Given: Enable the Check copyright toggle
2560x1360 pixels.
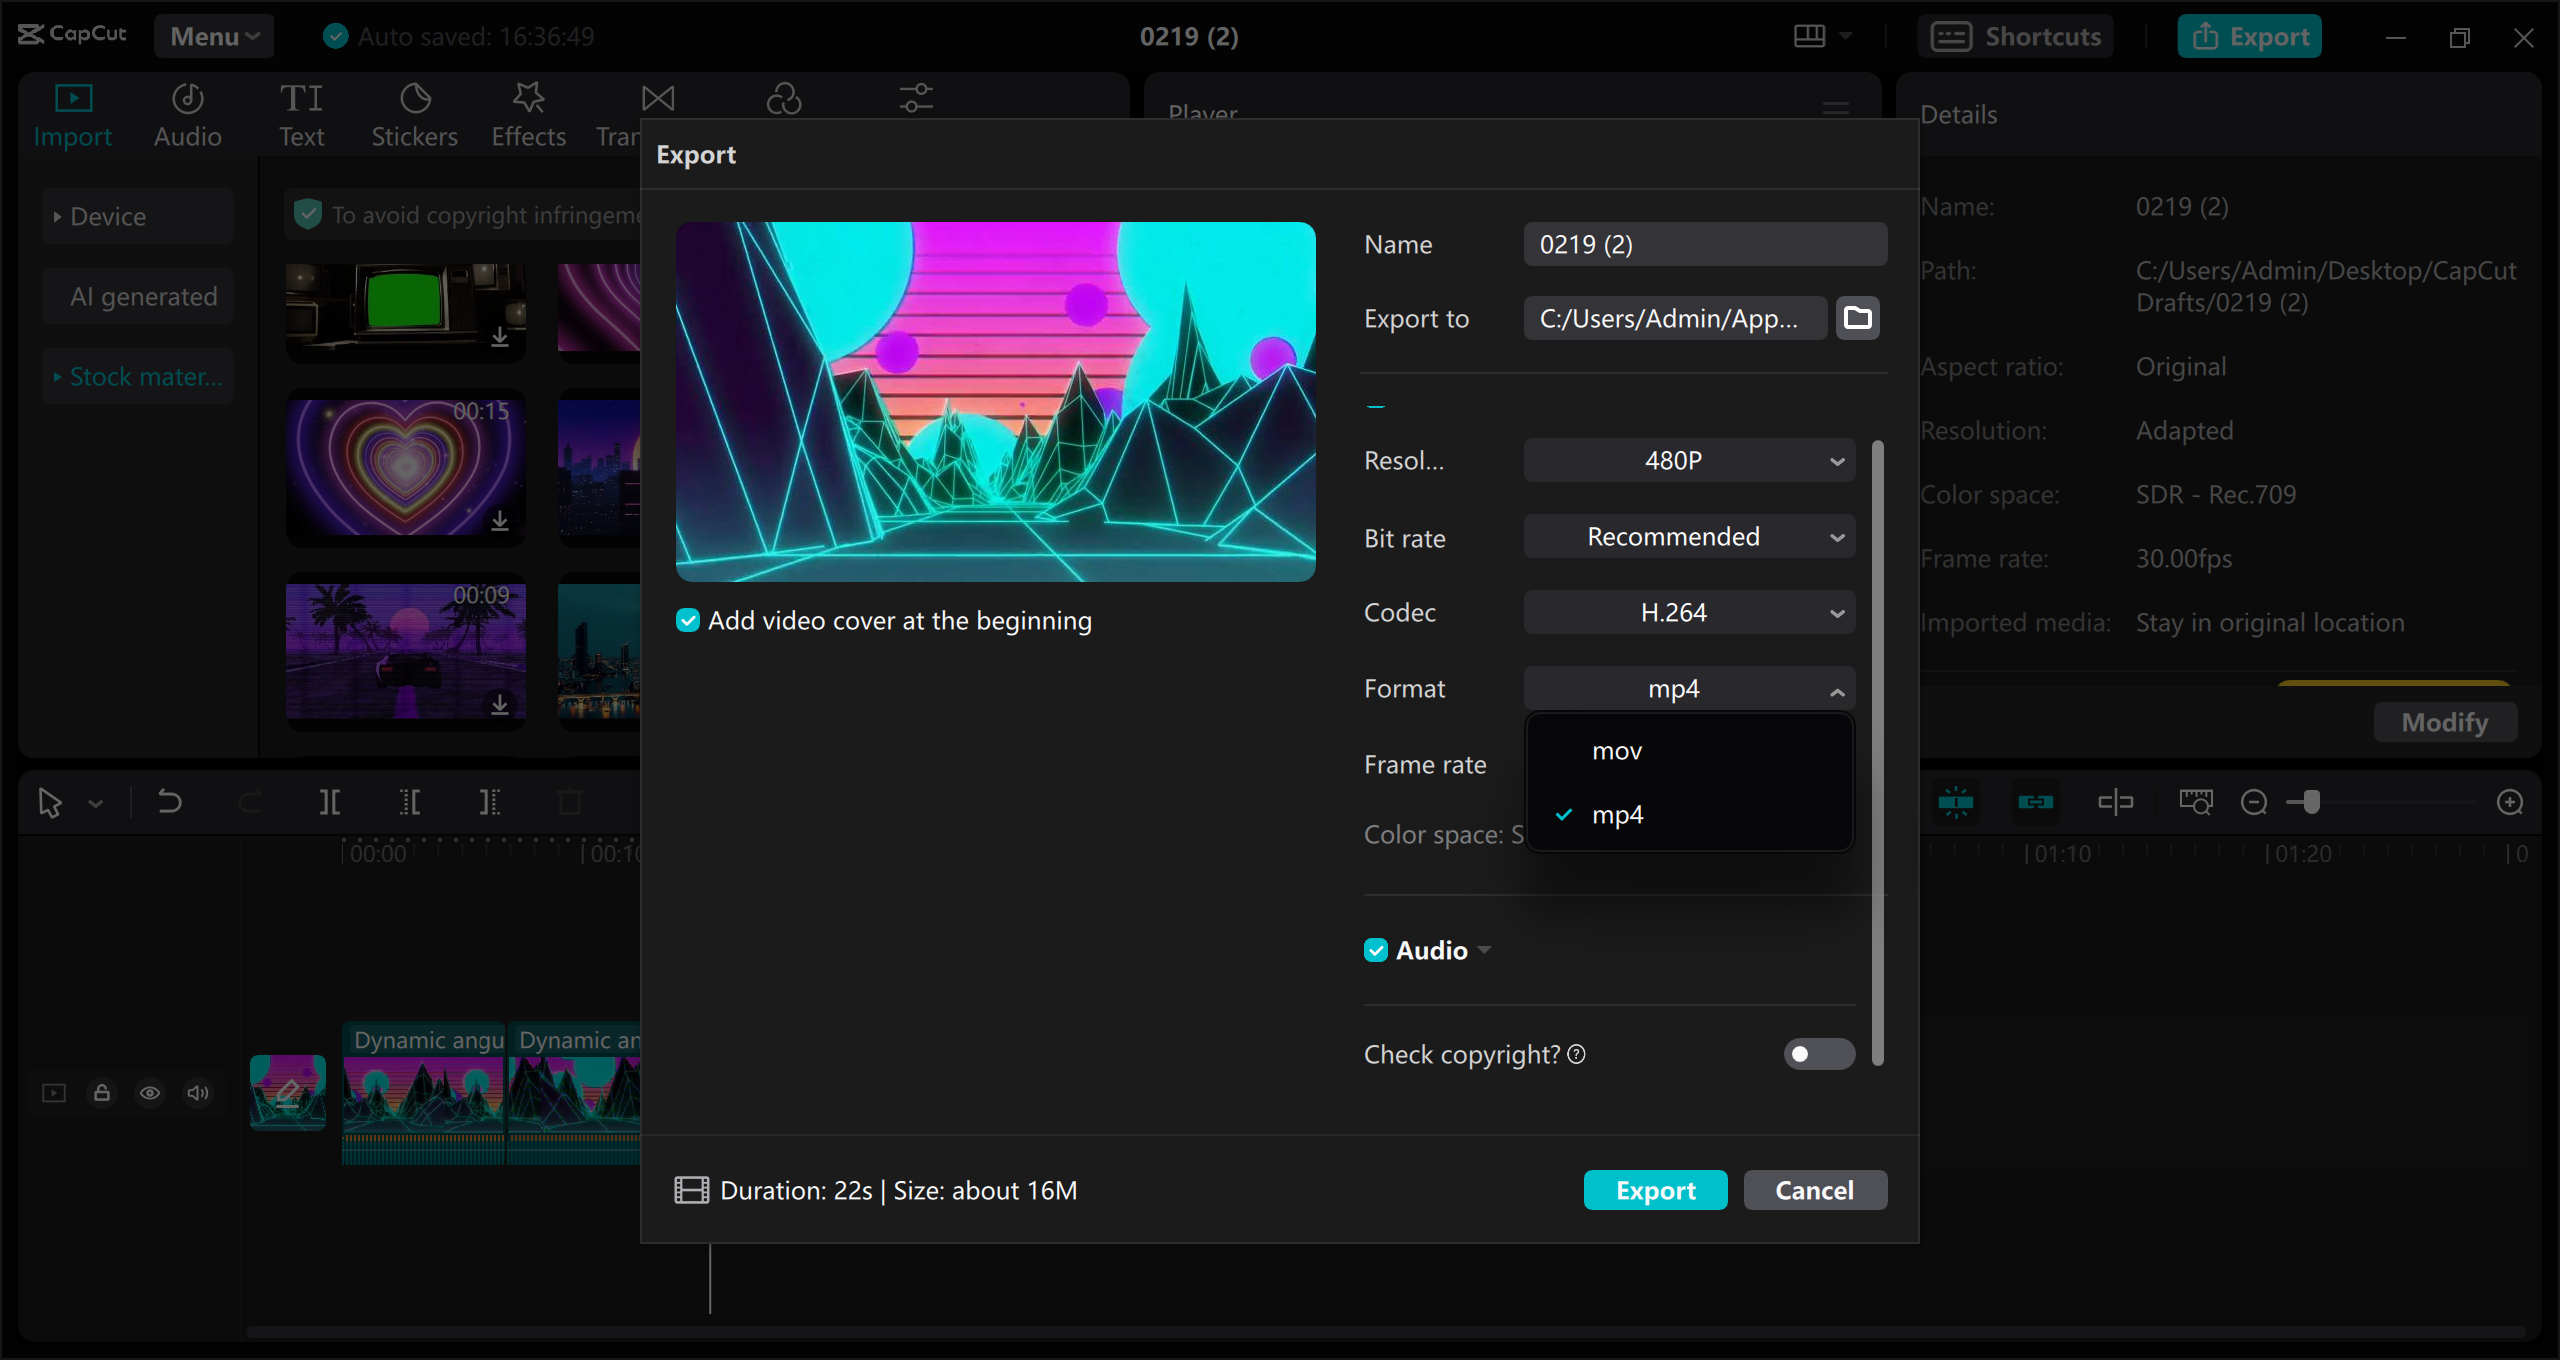Looking at the screenshot, I should pos(1818,1054).
